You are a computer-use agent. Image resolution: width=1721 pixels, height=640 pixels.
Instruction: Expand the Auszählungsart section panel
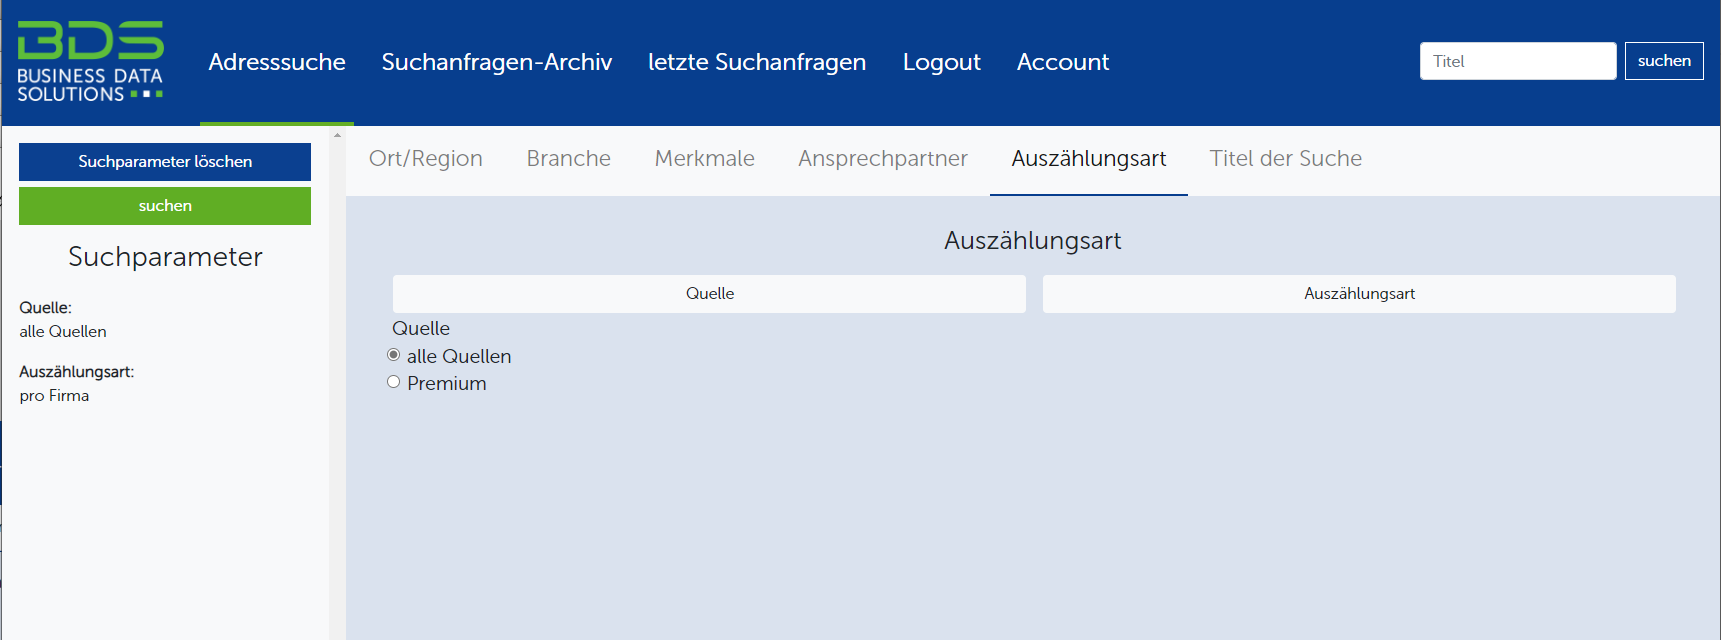coord(1358,294)
